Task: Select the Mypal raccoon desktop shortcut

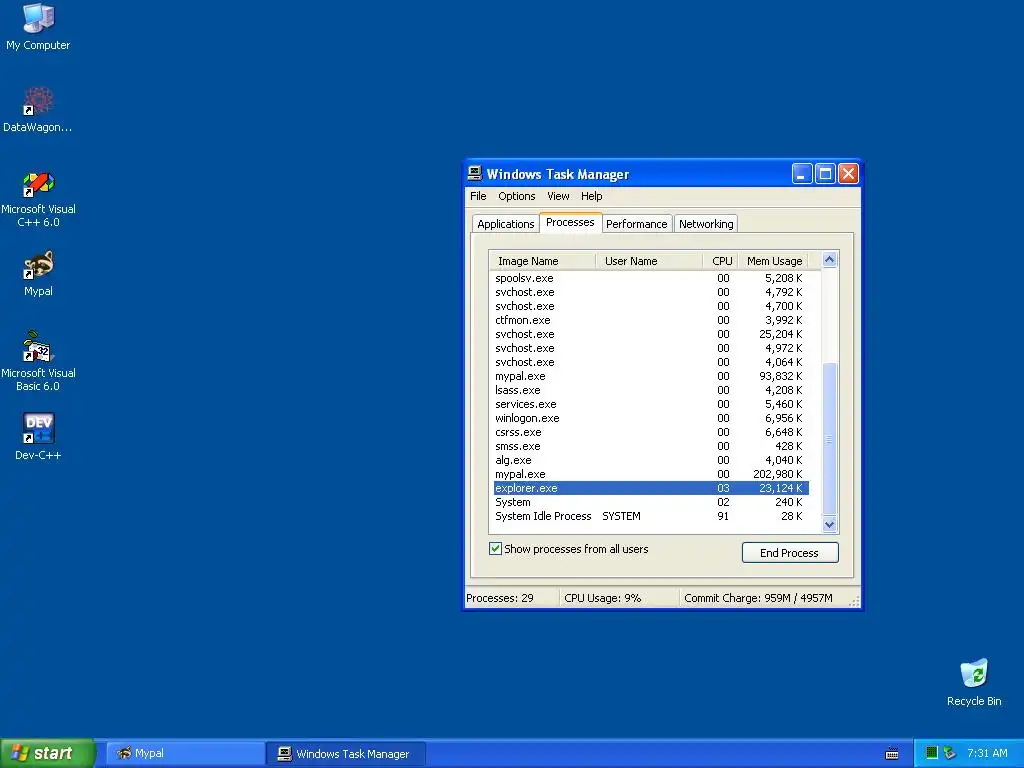Action: coord(38,273)
